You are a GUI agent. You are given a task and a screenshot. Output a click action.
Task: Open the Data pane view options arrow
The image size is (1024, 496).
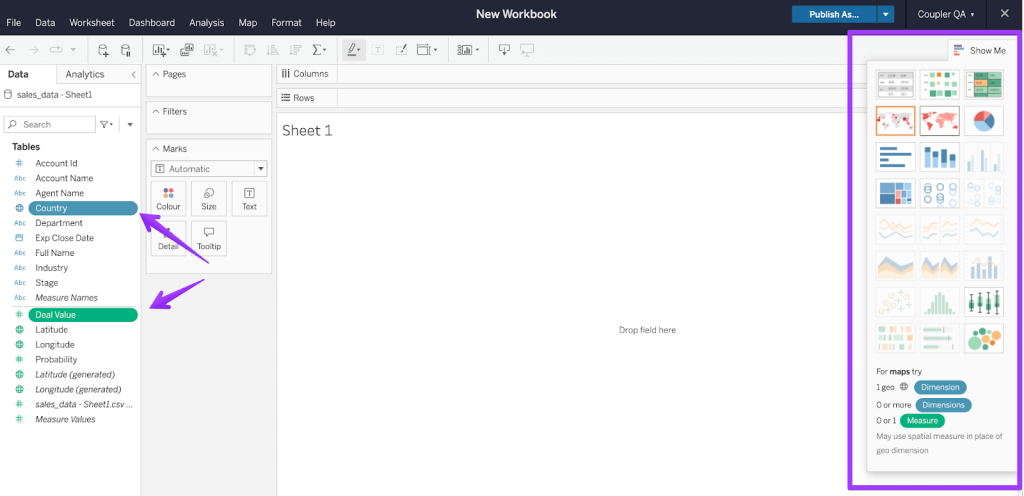click(130, 124)
